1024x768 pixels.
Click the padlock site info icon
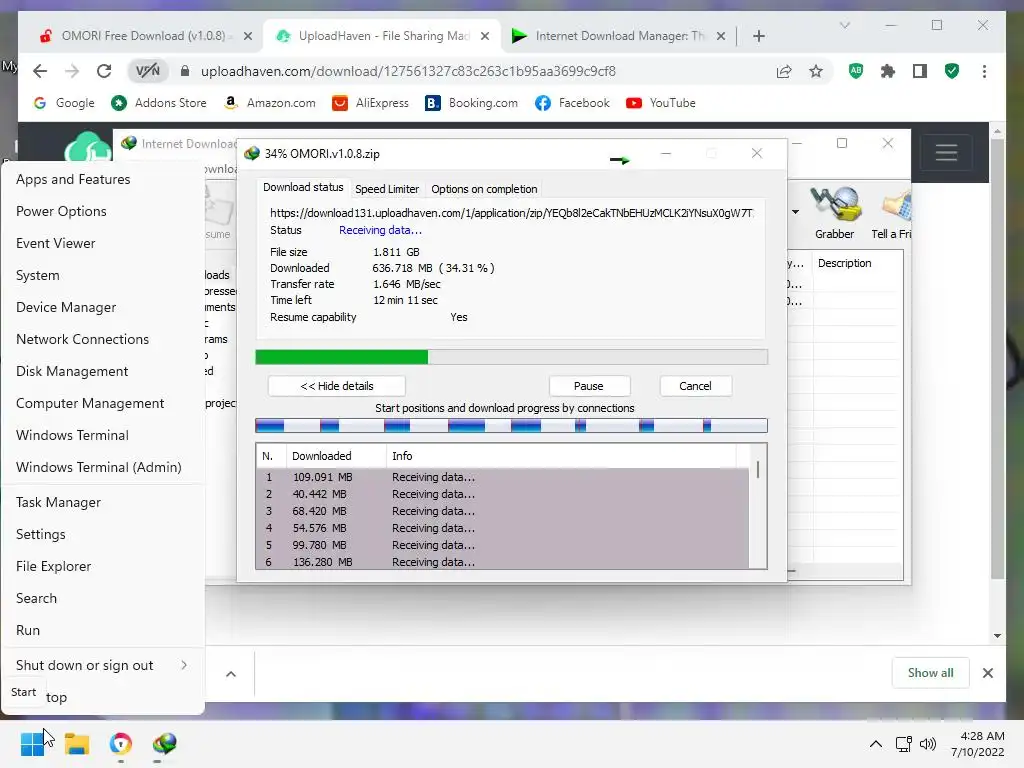[x=185, y=71]
